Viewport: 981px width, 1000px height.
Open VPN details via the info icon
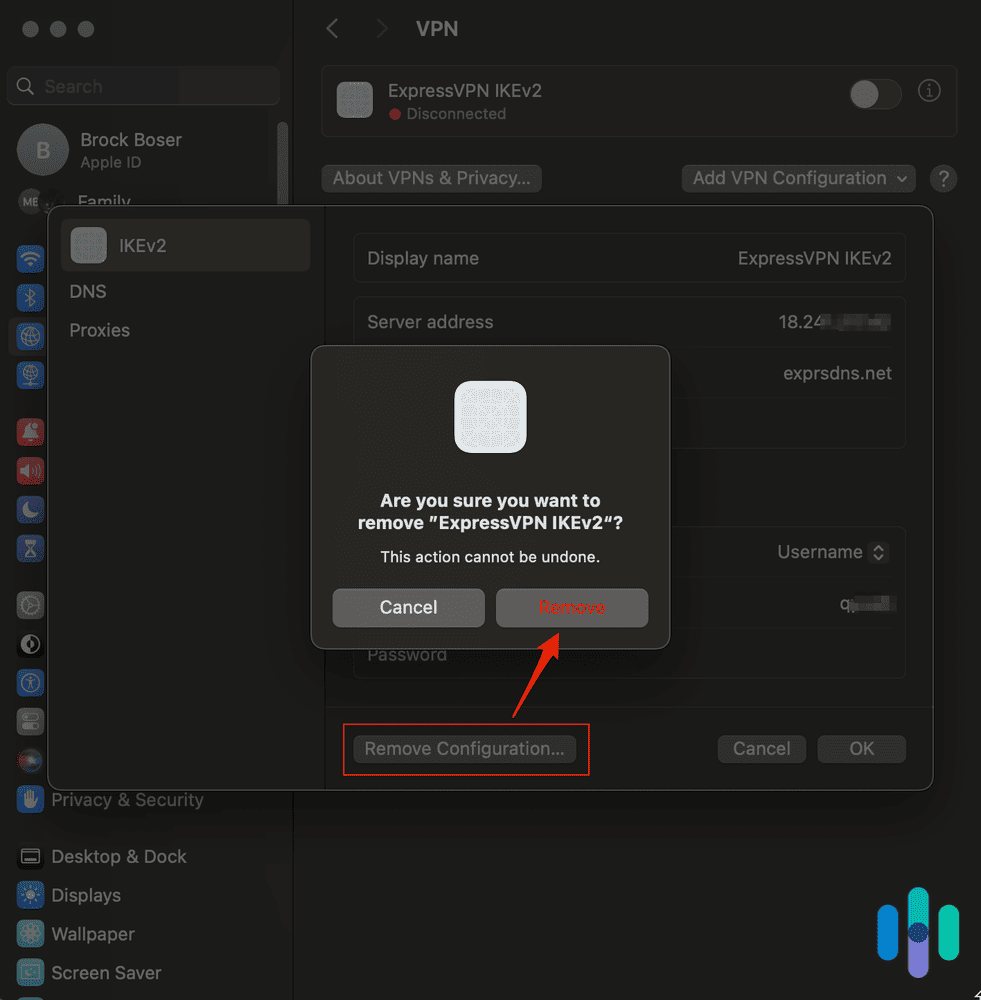929,90
